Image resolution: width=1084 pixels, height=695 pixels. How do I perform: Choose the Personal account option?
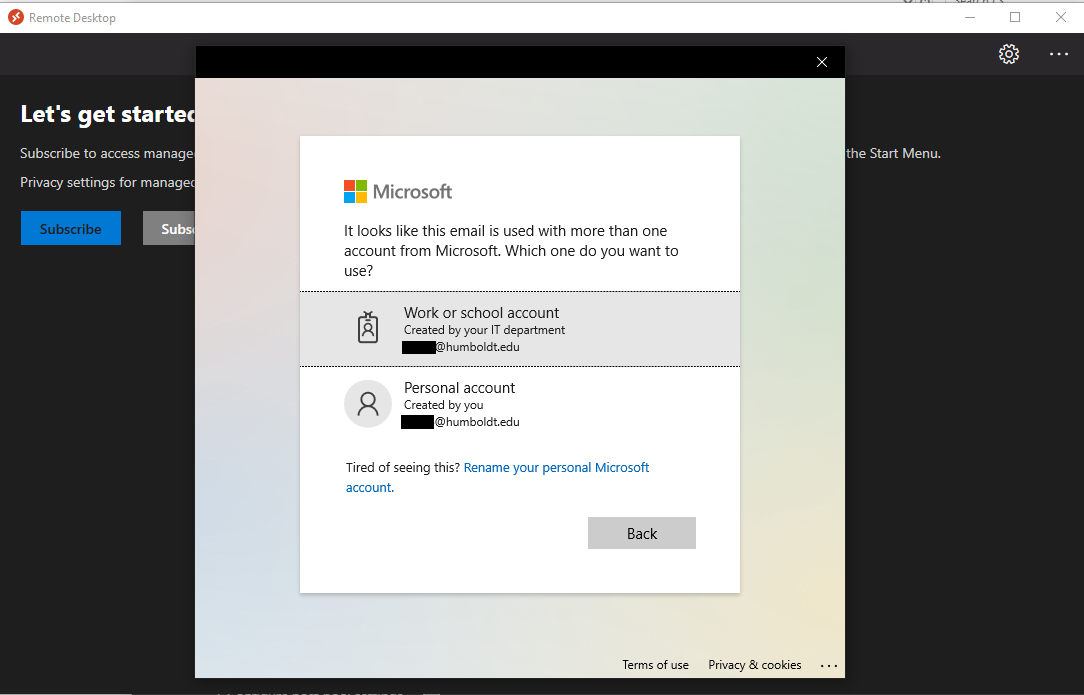click(520, 405)
